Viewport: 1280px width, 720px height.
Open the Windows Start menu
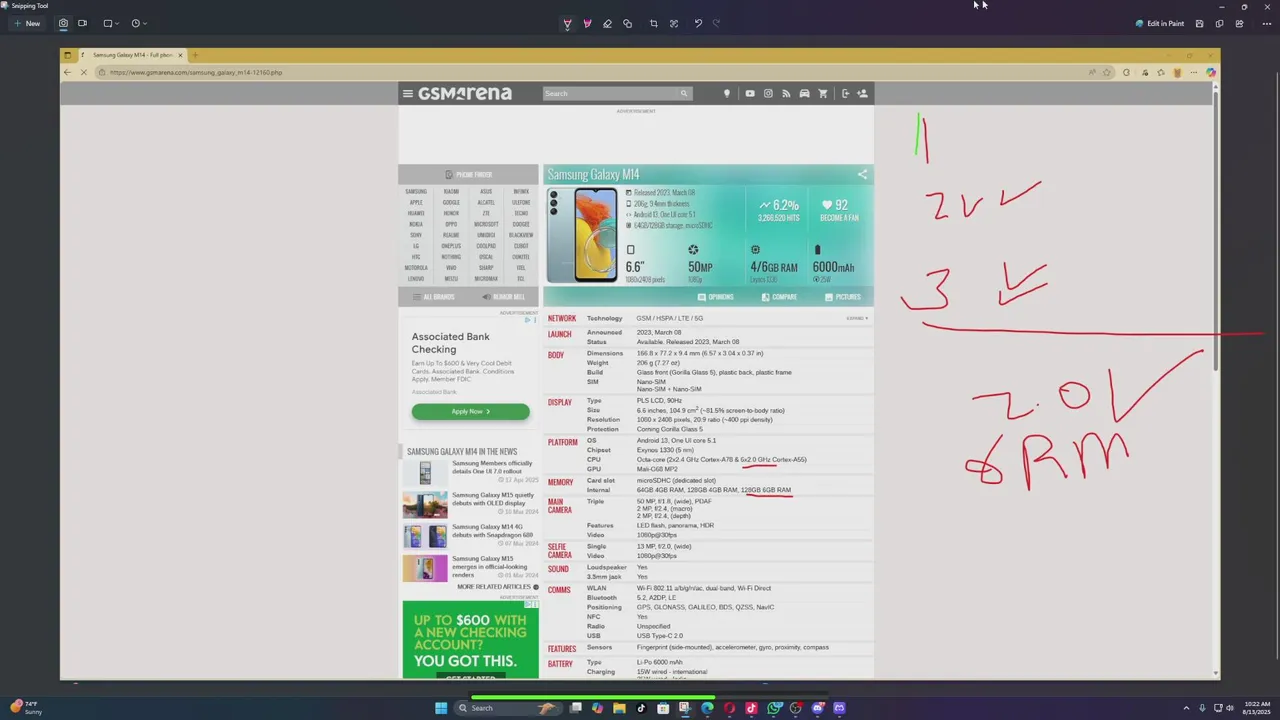pyautogui.click(x=441, y=708)
